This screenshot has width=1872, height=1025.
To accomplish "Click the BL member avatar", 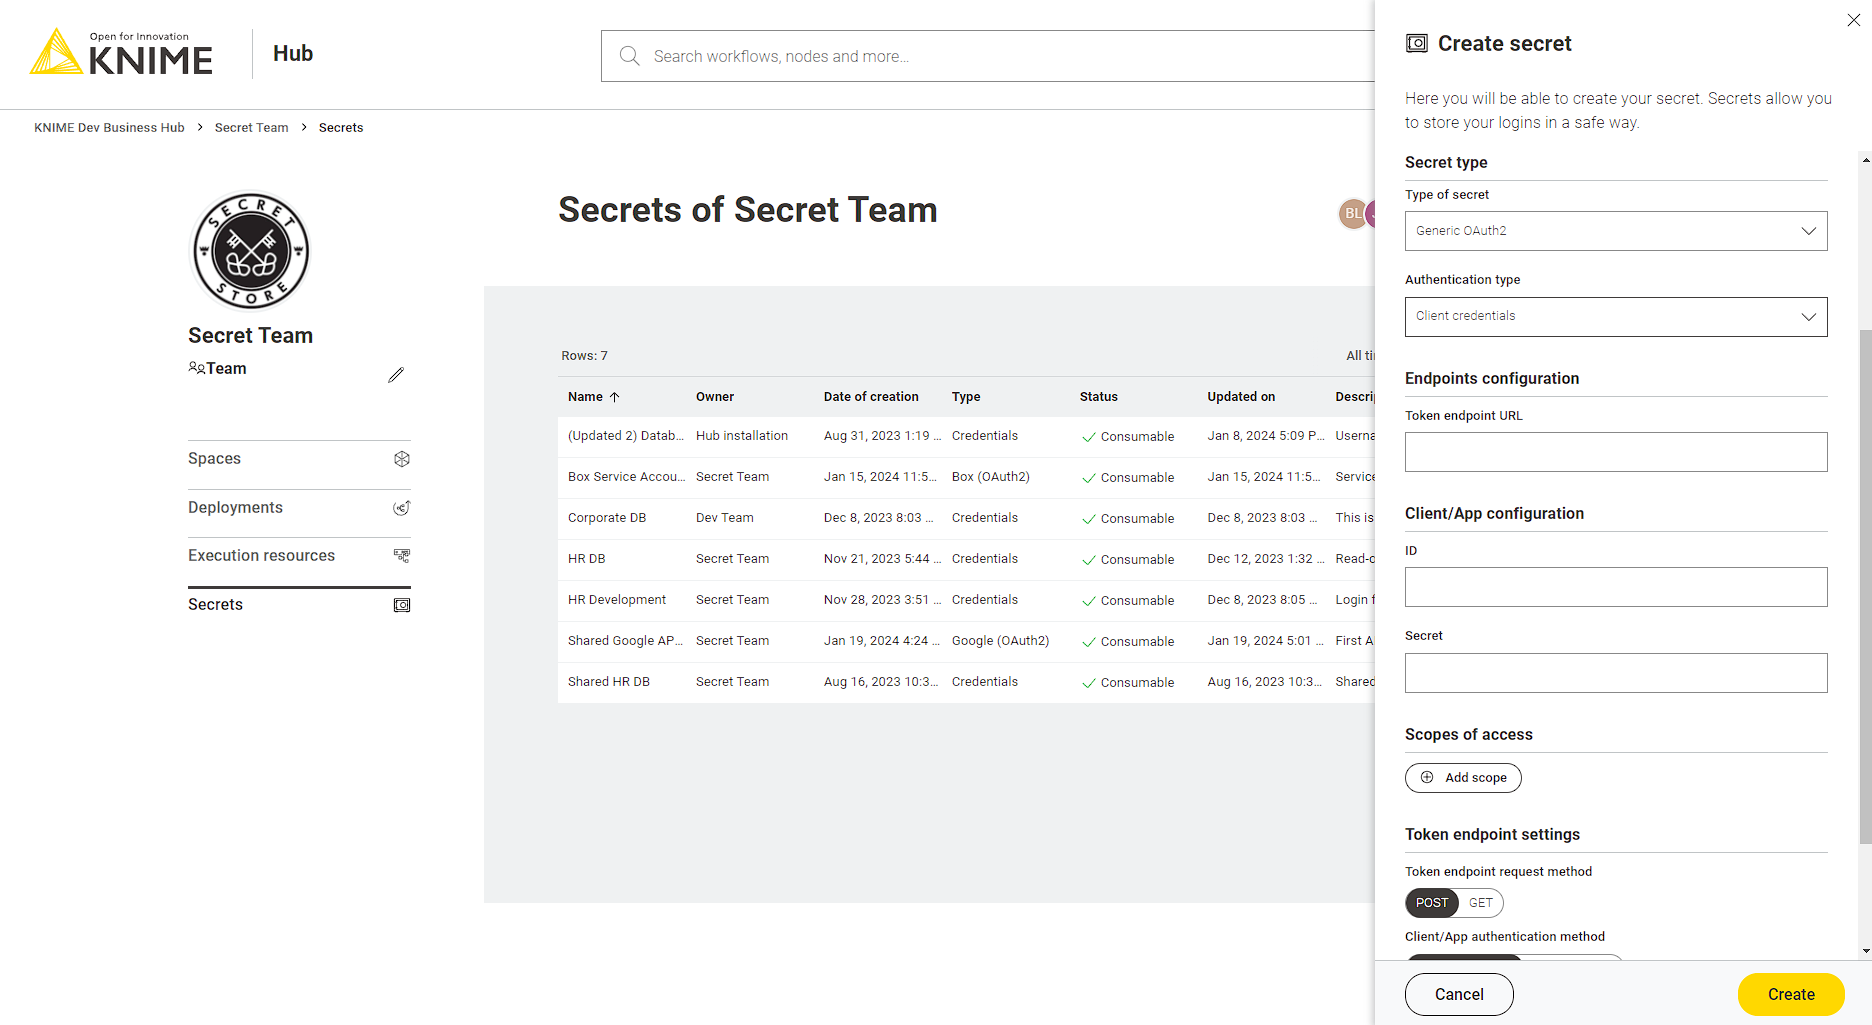I will point(1352,213).
